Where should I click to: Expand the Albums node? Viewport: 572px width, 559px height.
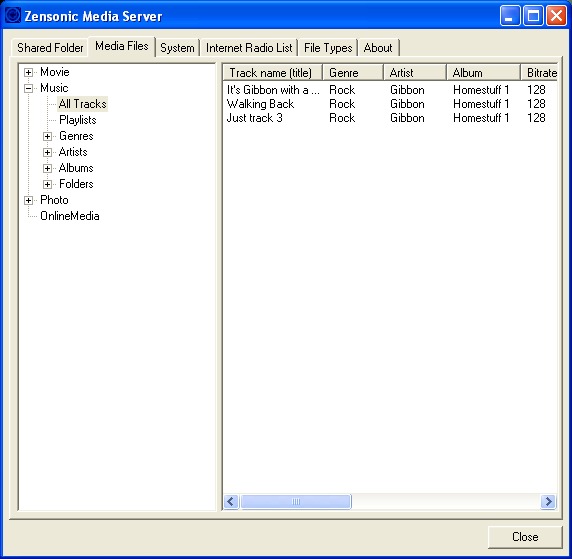click(47, 168)
